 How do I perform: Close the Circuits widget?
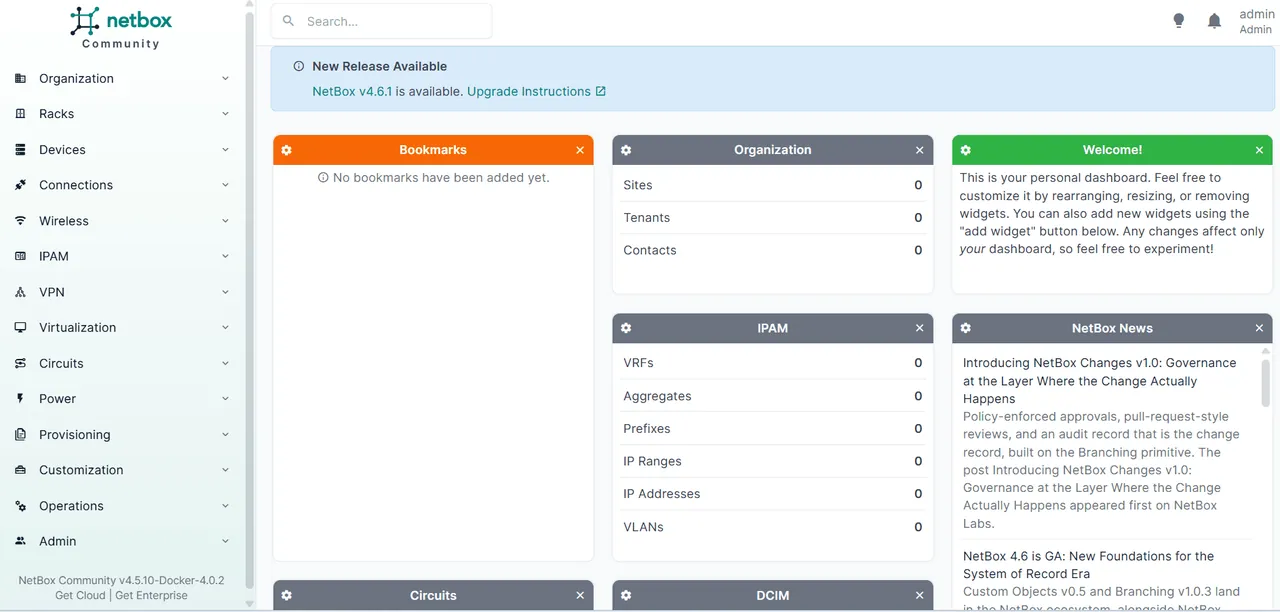click(580, 596)
